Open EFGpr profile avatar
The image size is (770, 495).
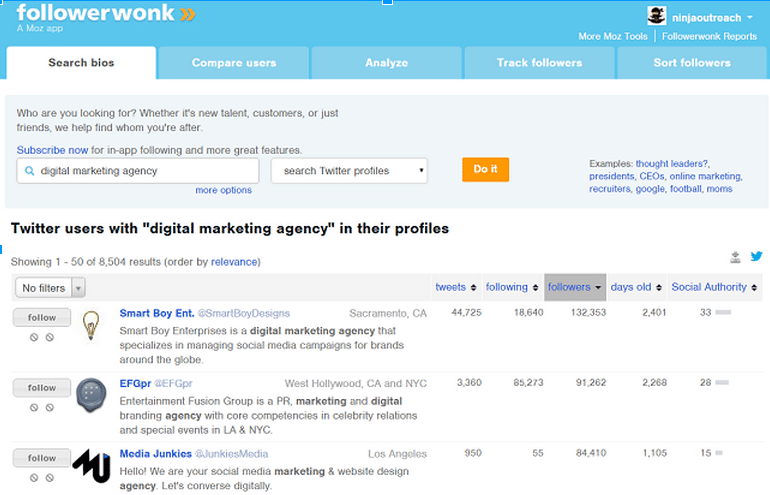click(x=91, y=394)
